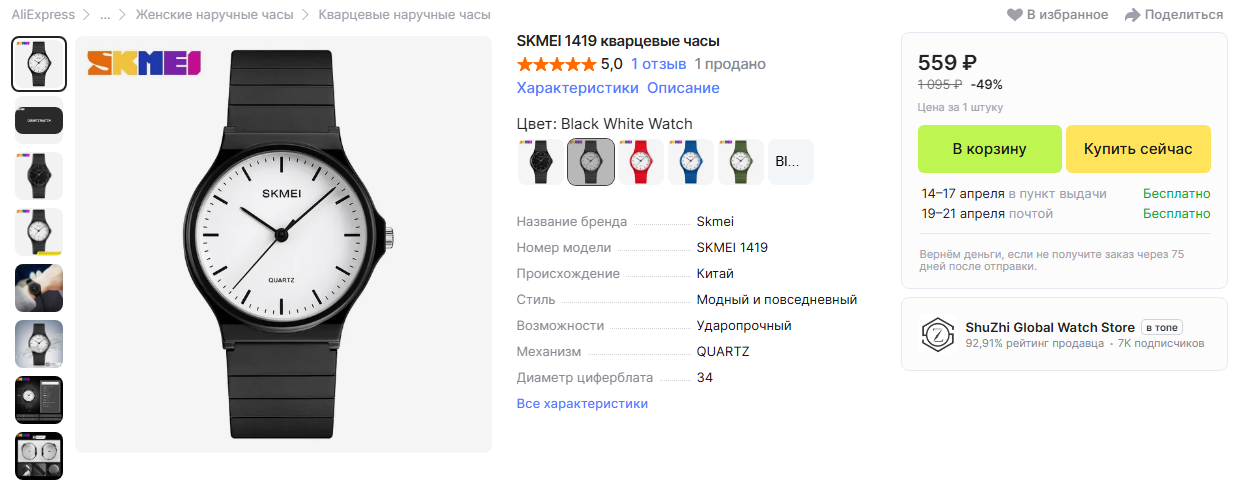This screenshot has width=1239, height=500.
Task: Click the 'Купить сейчас' button
Action: [x=1138, y=149]
